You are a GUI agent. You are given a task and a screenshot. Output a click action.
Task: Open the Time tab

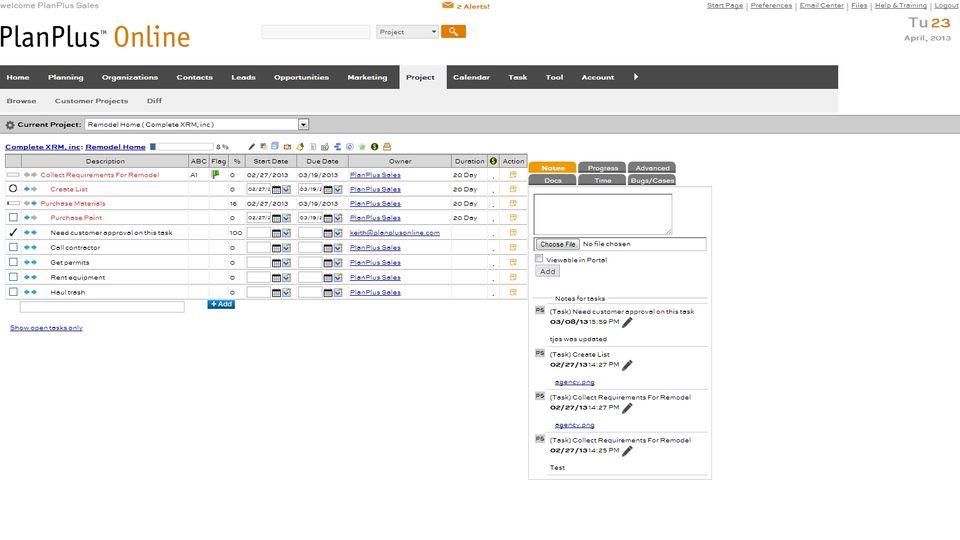pos(602,180)
